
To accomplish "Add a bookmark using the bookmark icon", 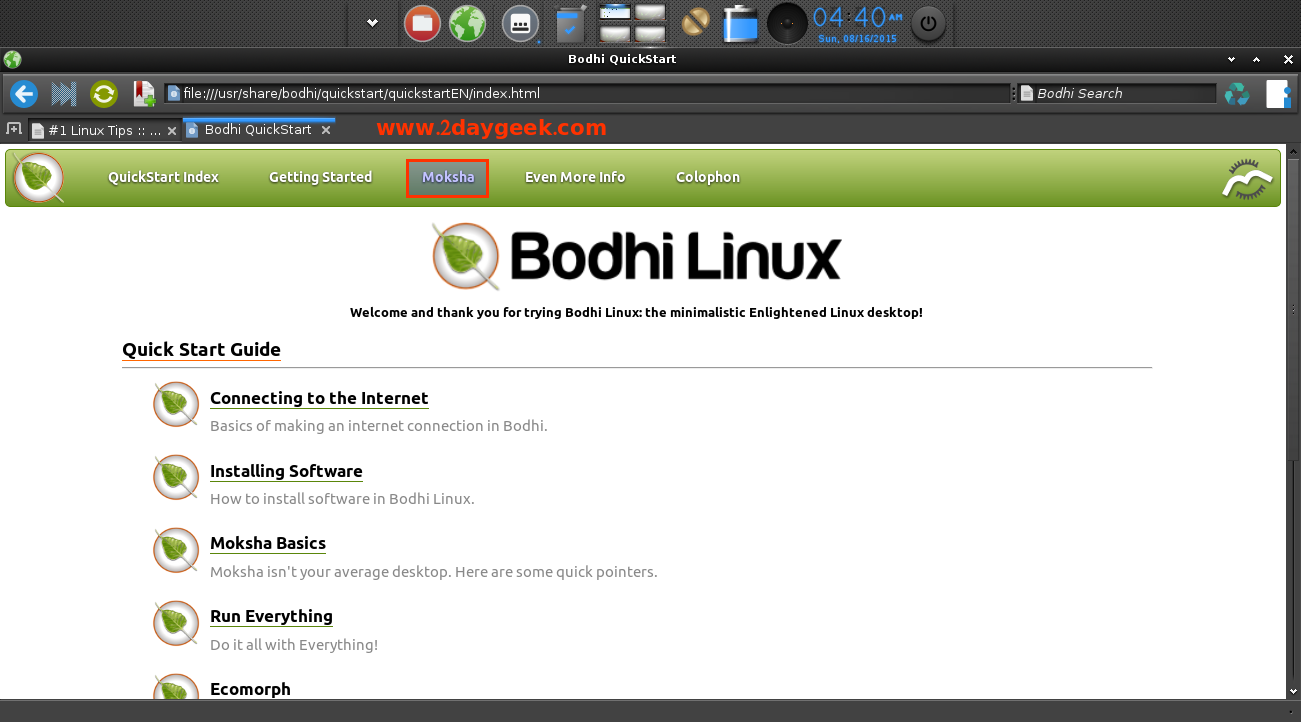I will (144, 94).
